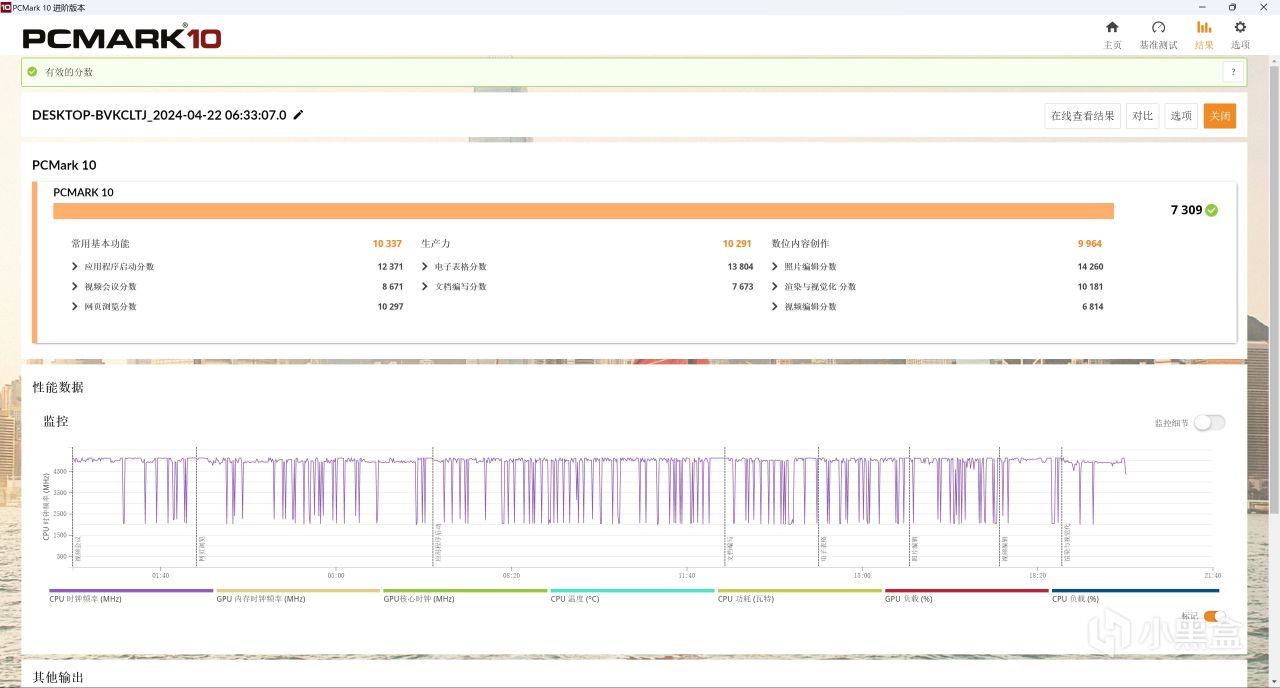The height and width of the screenshot is (688, 1280).
Task: Expand 文档编写分数 row
Action: click(425, 287)
